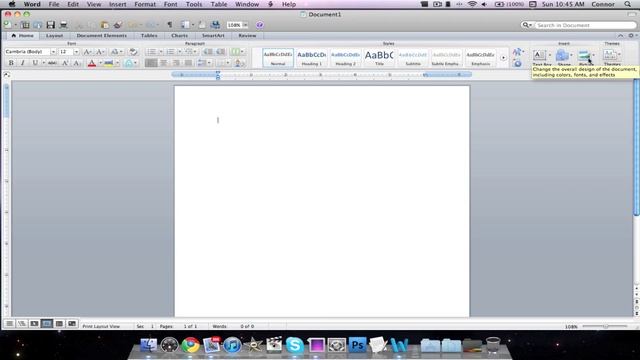Select justify text alignment

pos(188,63)
